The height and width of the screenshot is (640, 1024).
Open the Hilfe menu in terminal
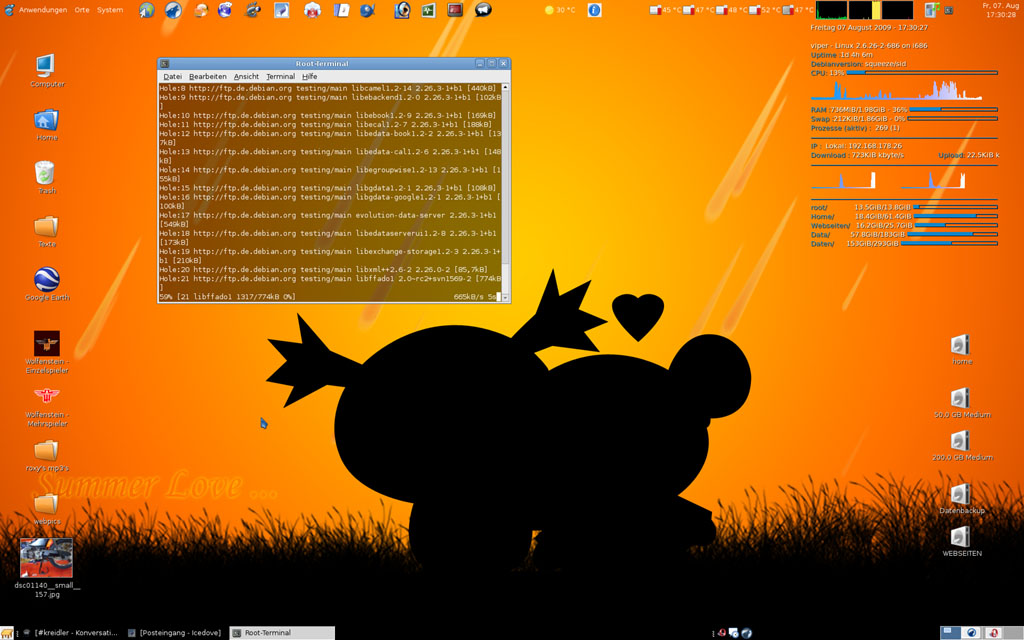[x=309, y=76]
